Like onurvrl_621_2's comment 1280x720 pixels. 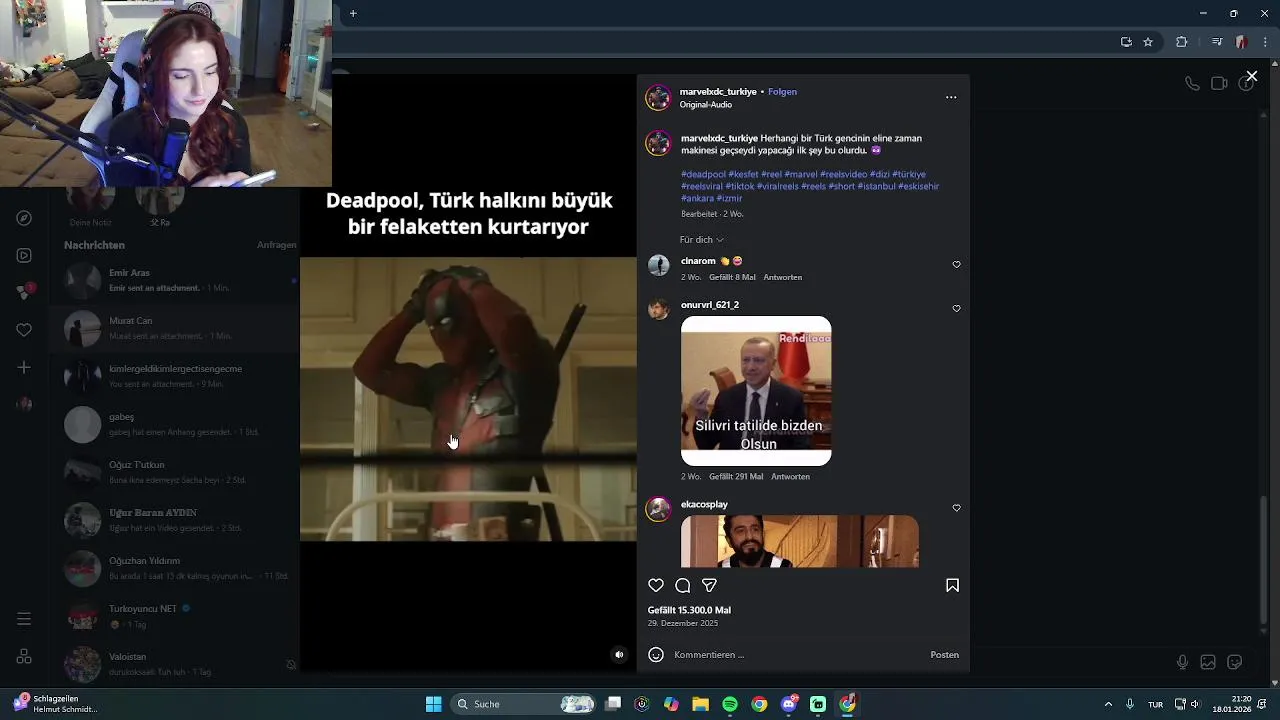[956, 309]
